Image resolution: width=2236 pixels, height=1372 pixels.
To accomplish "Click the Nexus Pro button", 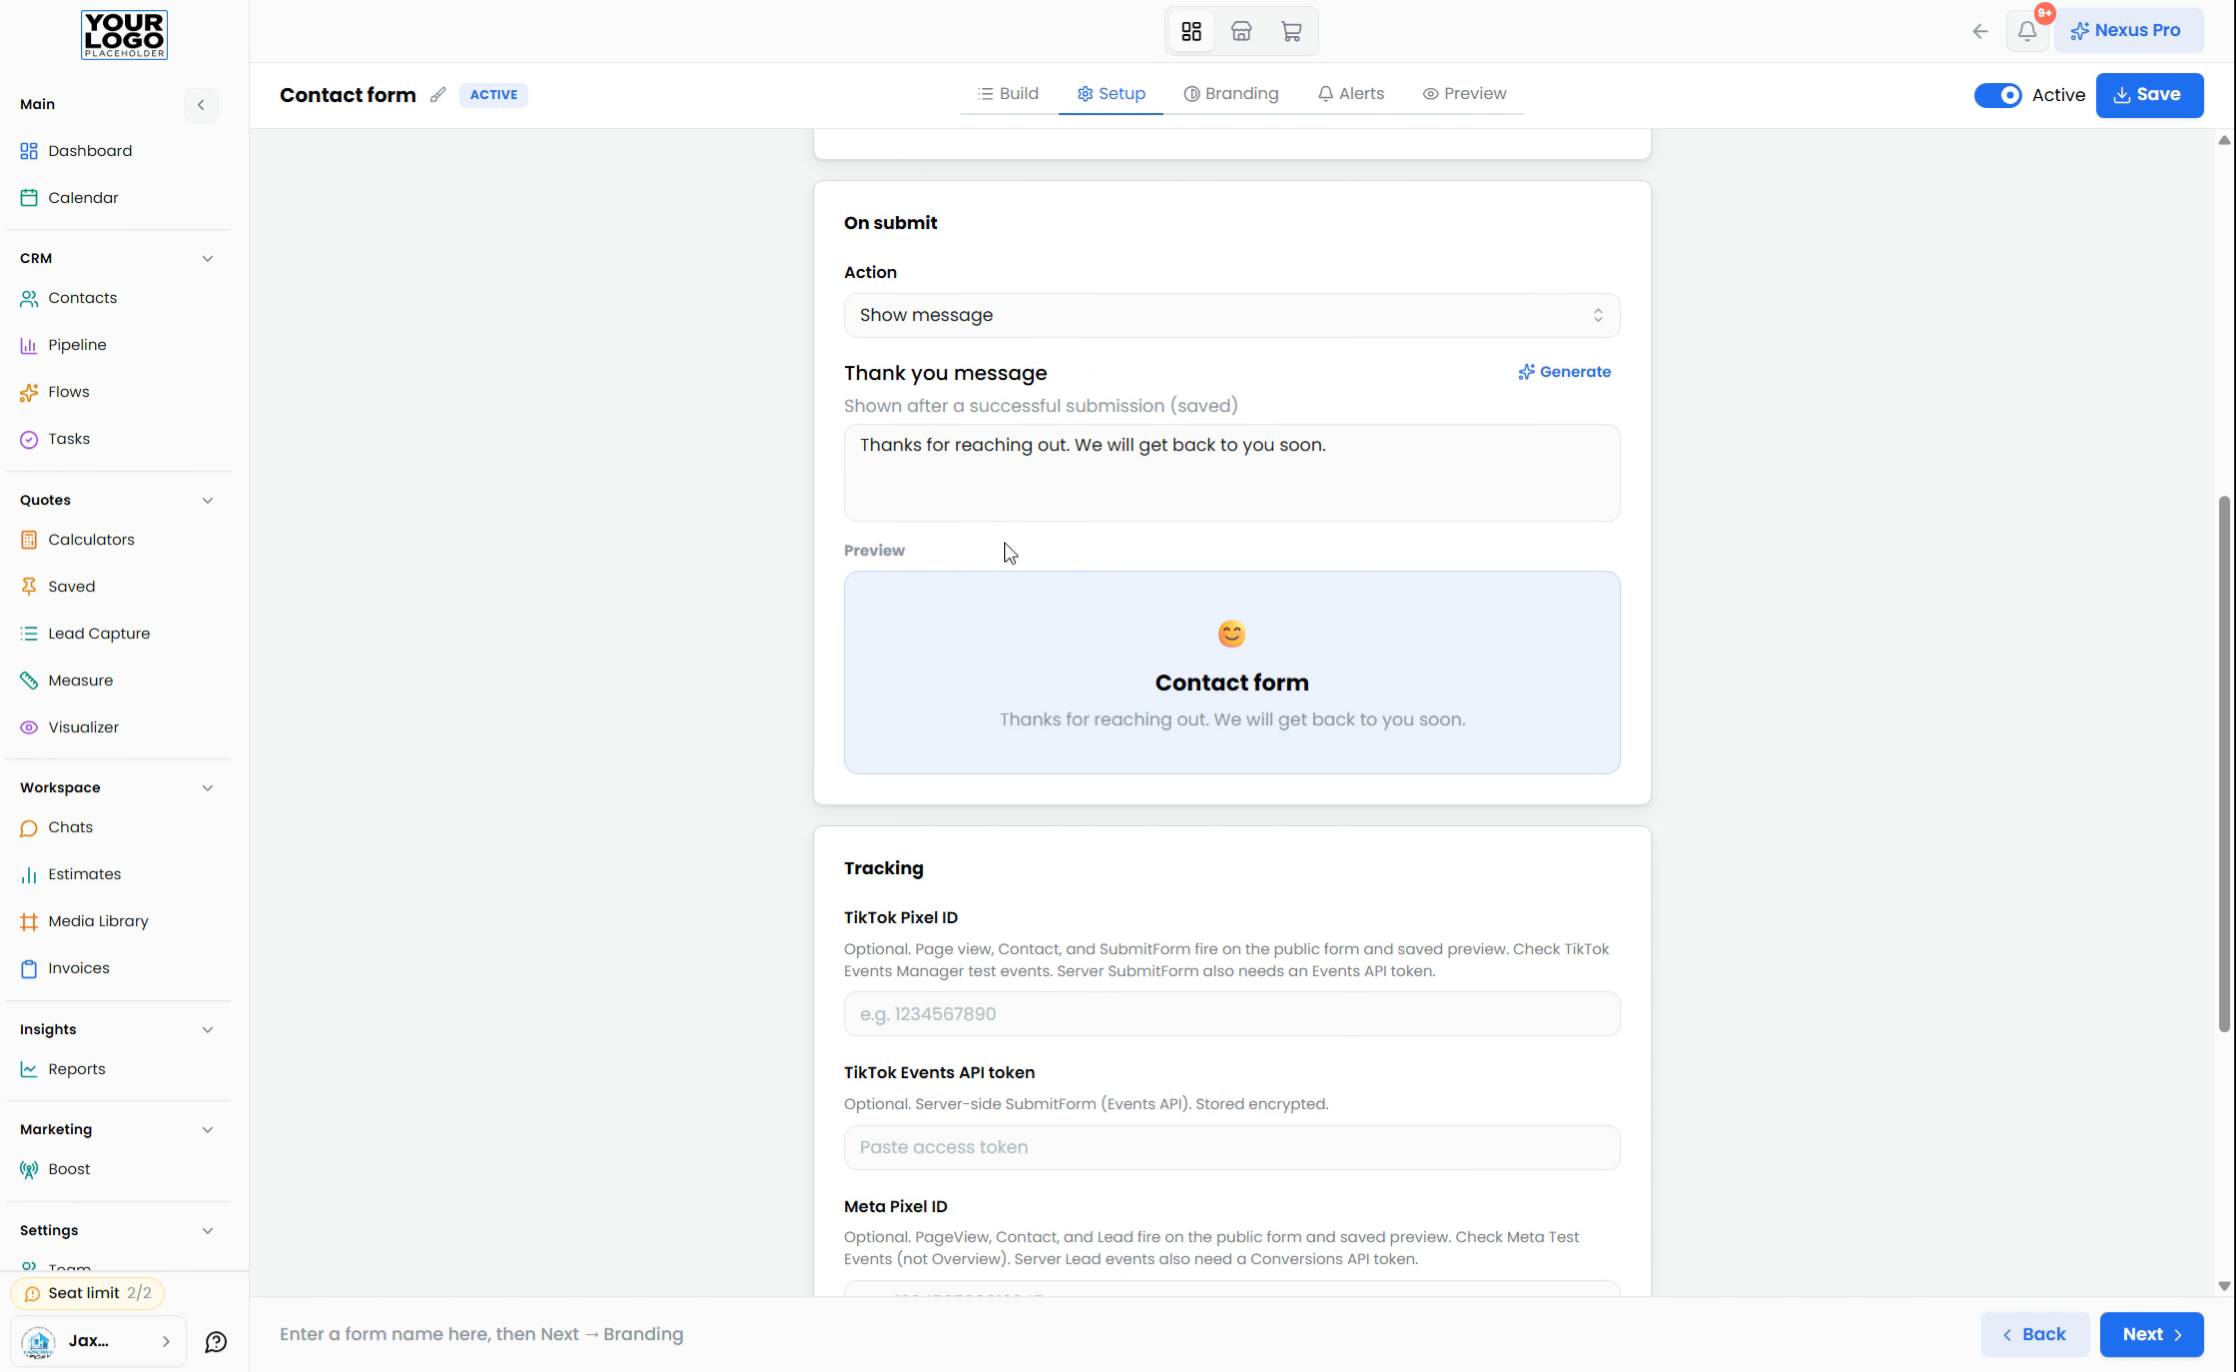I will click(2128, 31).
